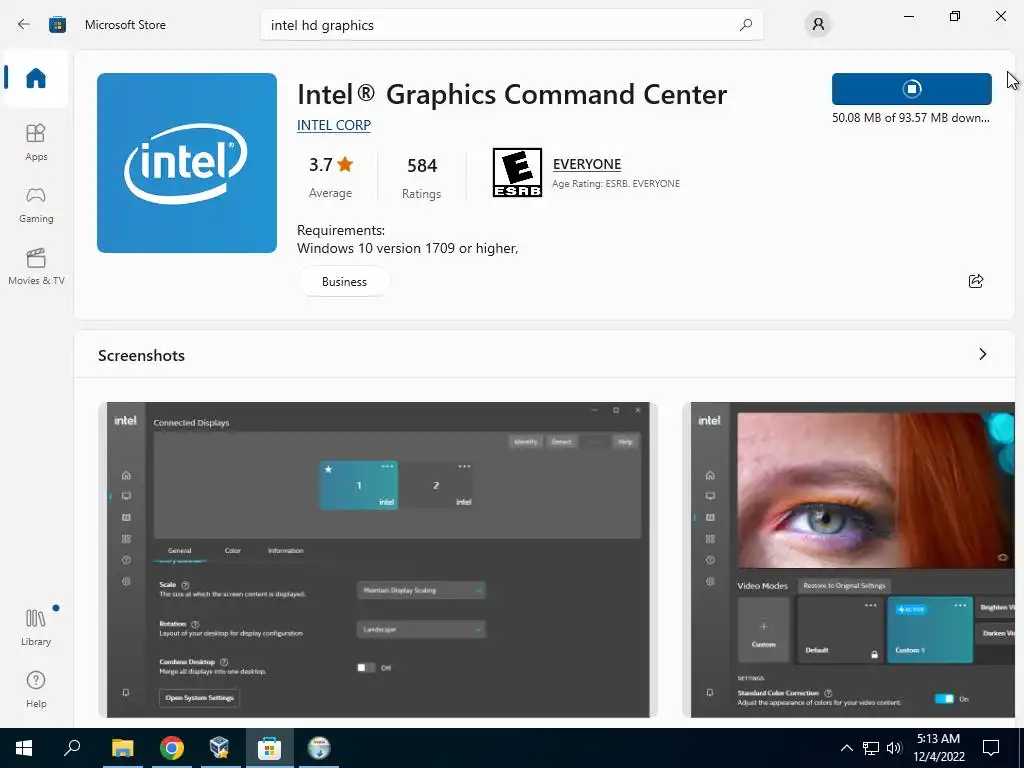
Task: Open the Connected Displays screenshot
Action: (377, 560)
